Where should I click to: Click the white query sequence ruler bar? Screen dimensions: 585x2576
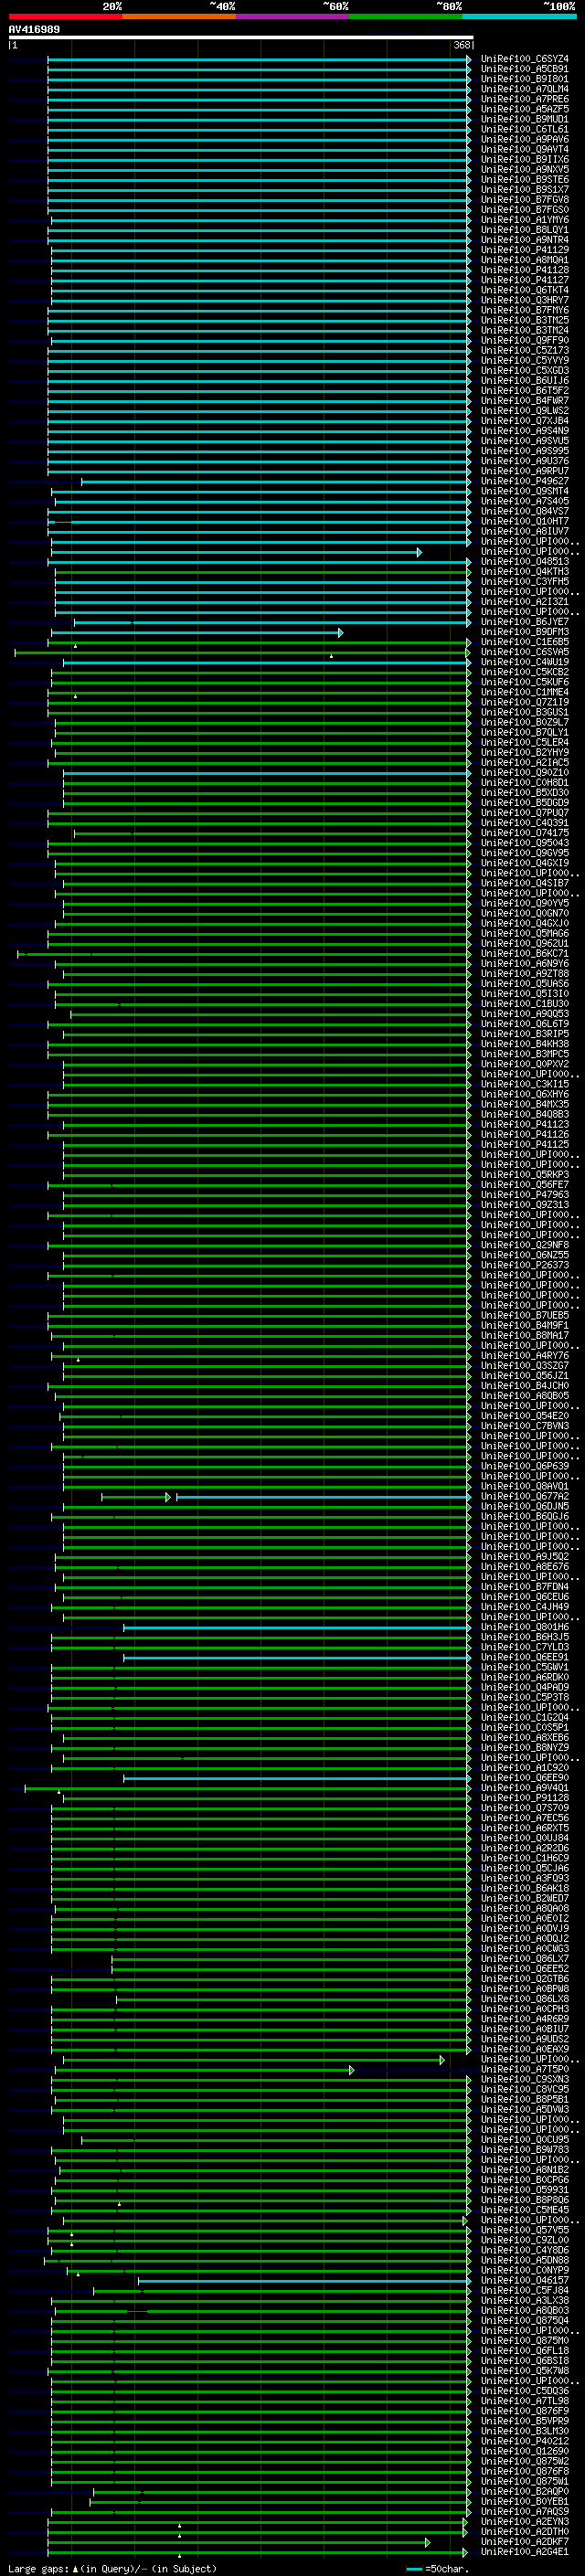241,38
